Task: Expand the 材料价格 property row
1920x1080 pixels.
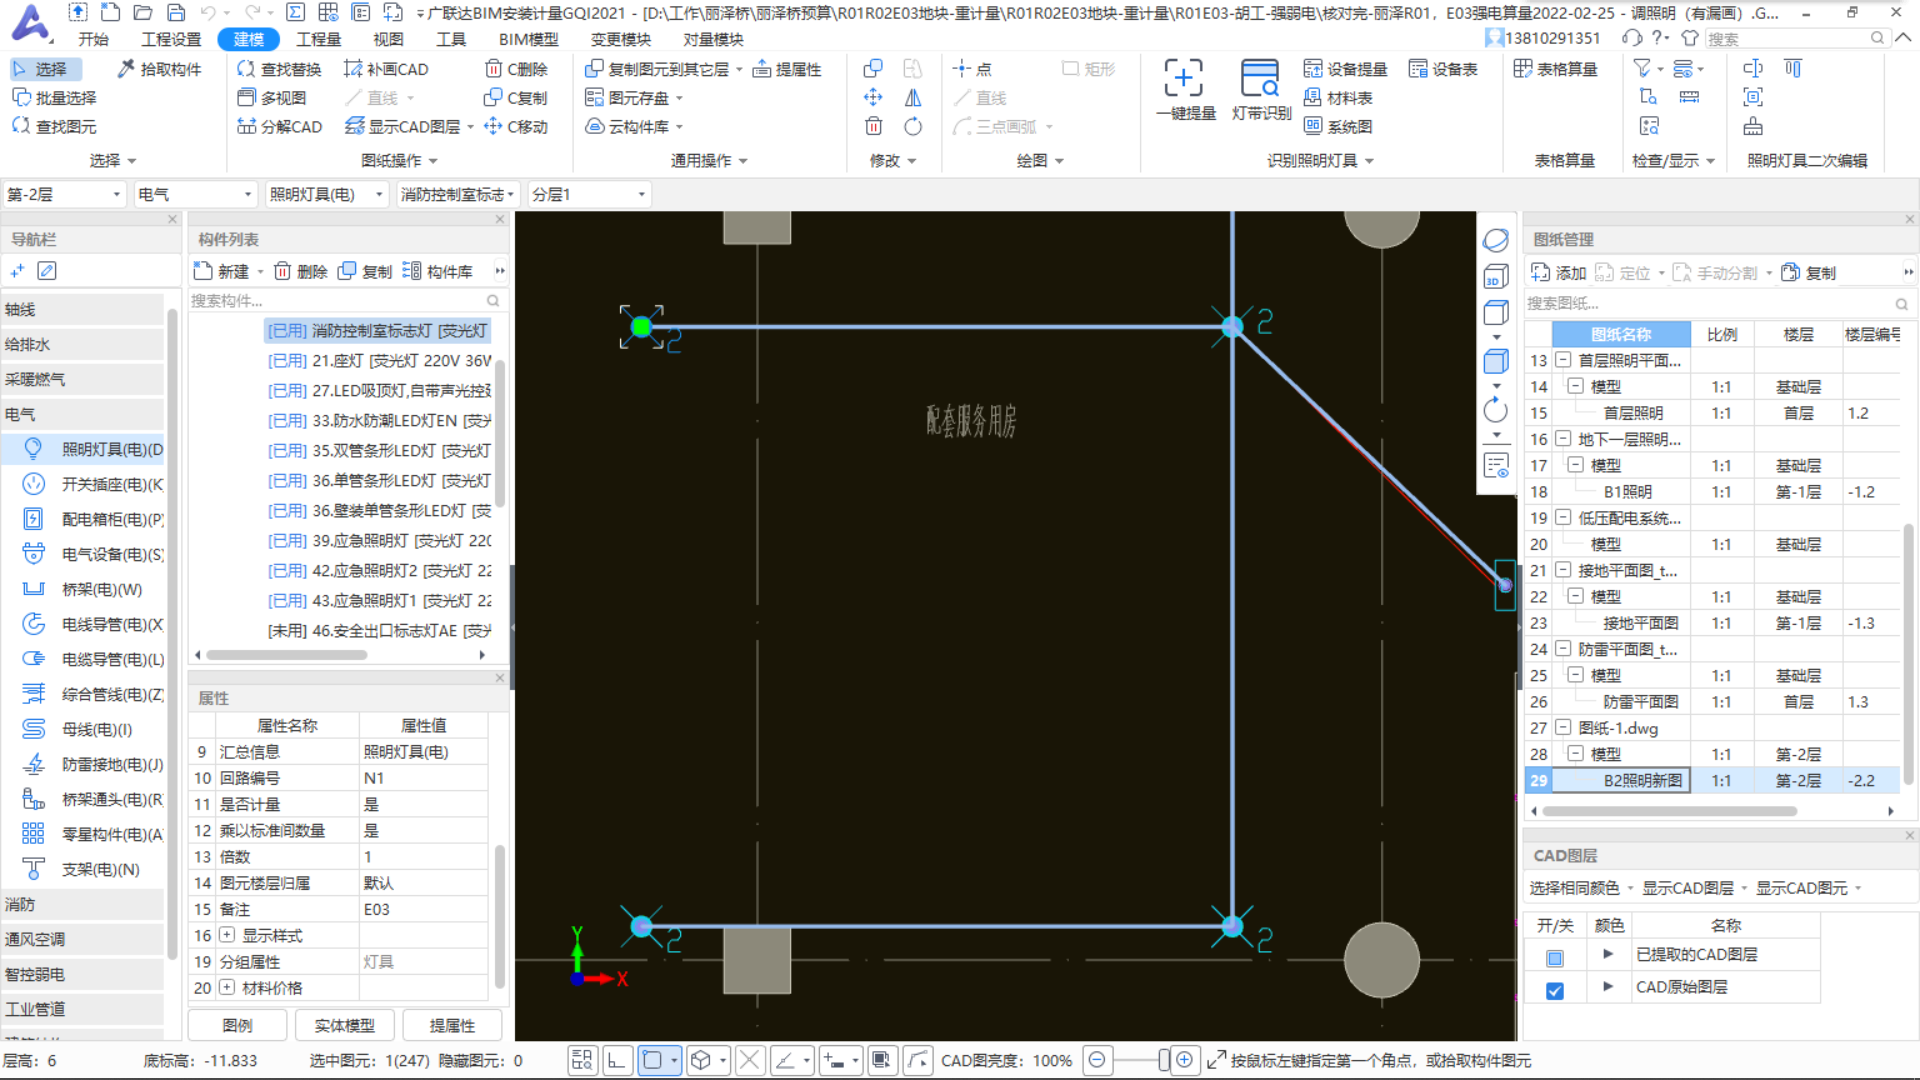Action: pos(227,987)
